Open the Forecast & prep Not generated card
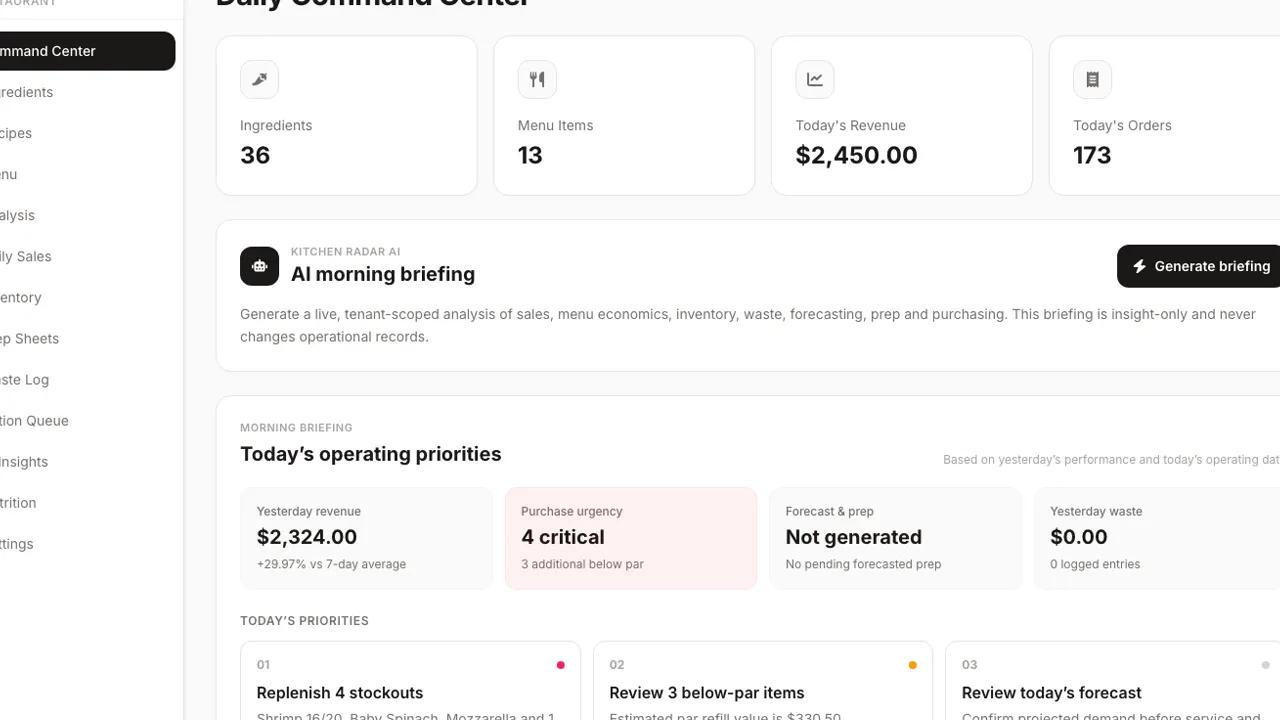Viewport: 1280px width, 720px height. [x=895, y=538]
